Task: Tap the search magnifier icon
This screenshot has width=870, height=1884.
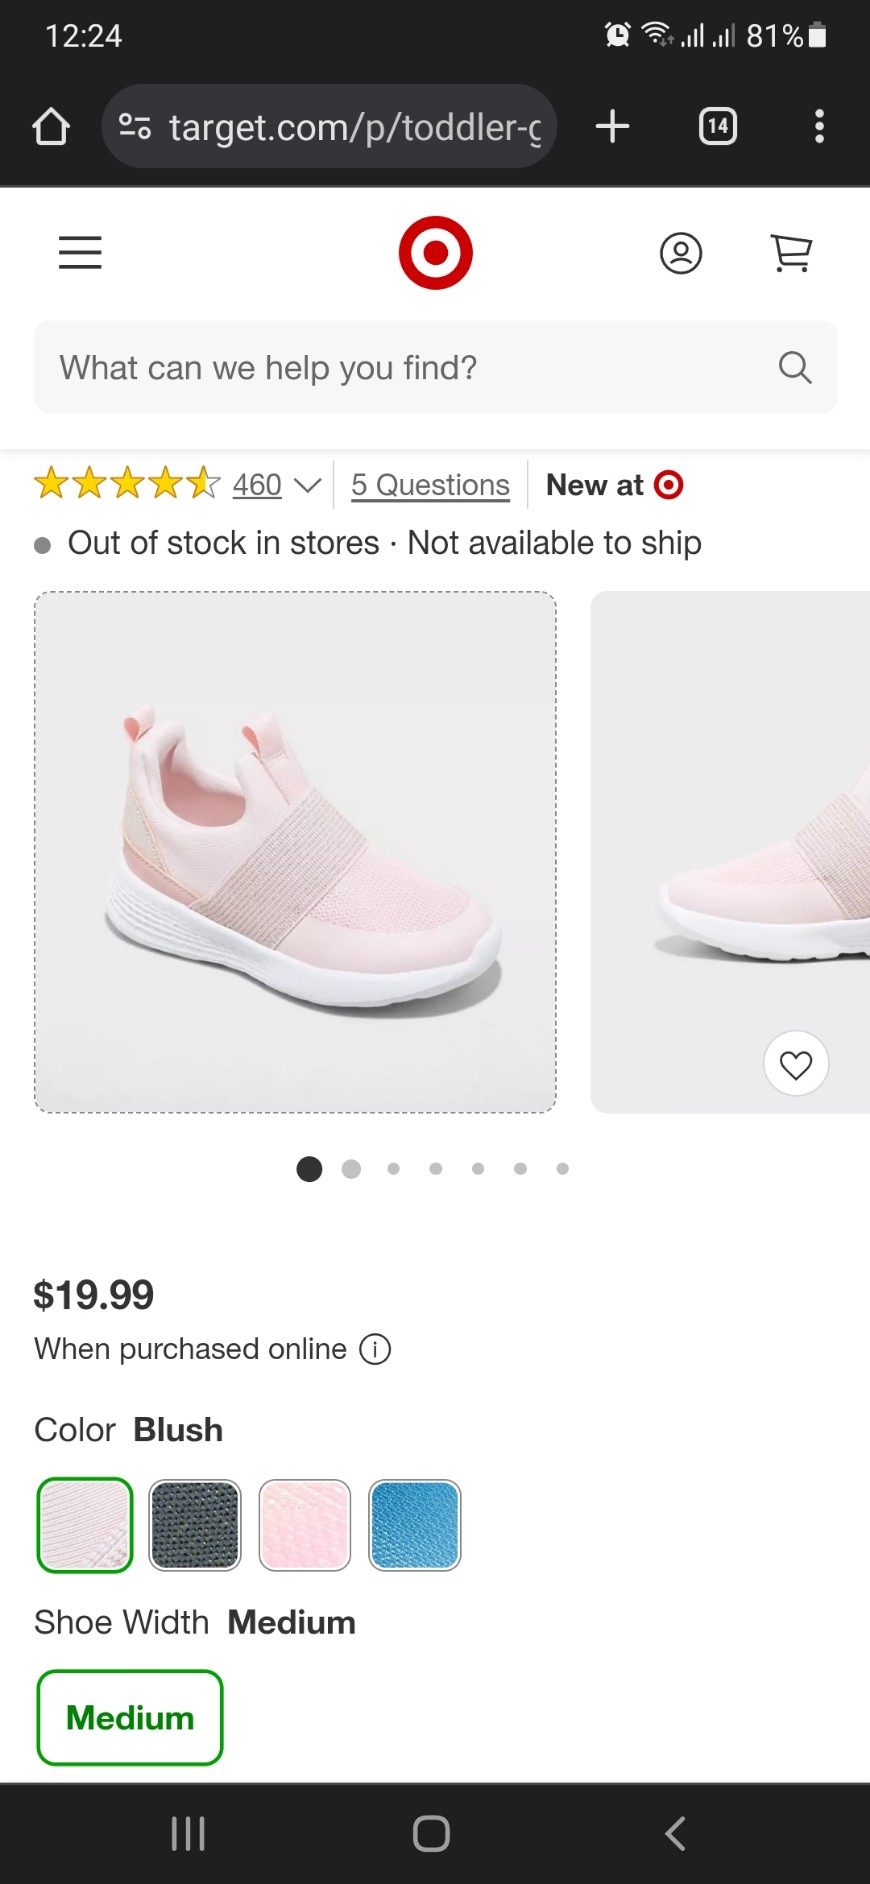Action: click(x=795, y=368)
